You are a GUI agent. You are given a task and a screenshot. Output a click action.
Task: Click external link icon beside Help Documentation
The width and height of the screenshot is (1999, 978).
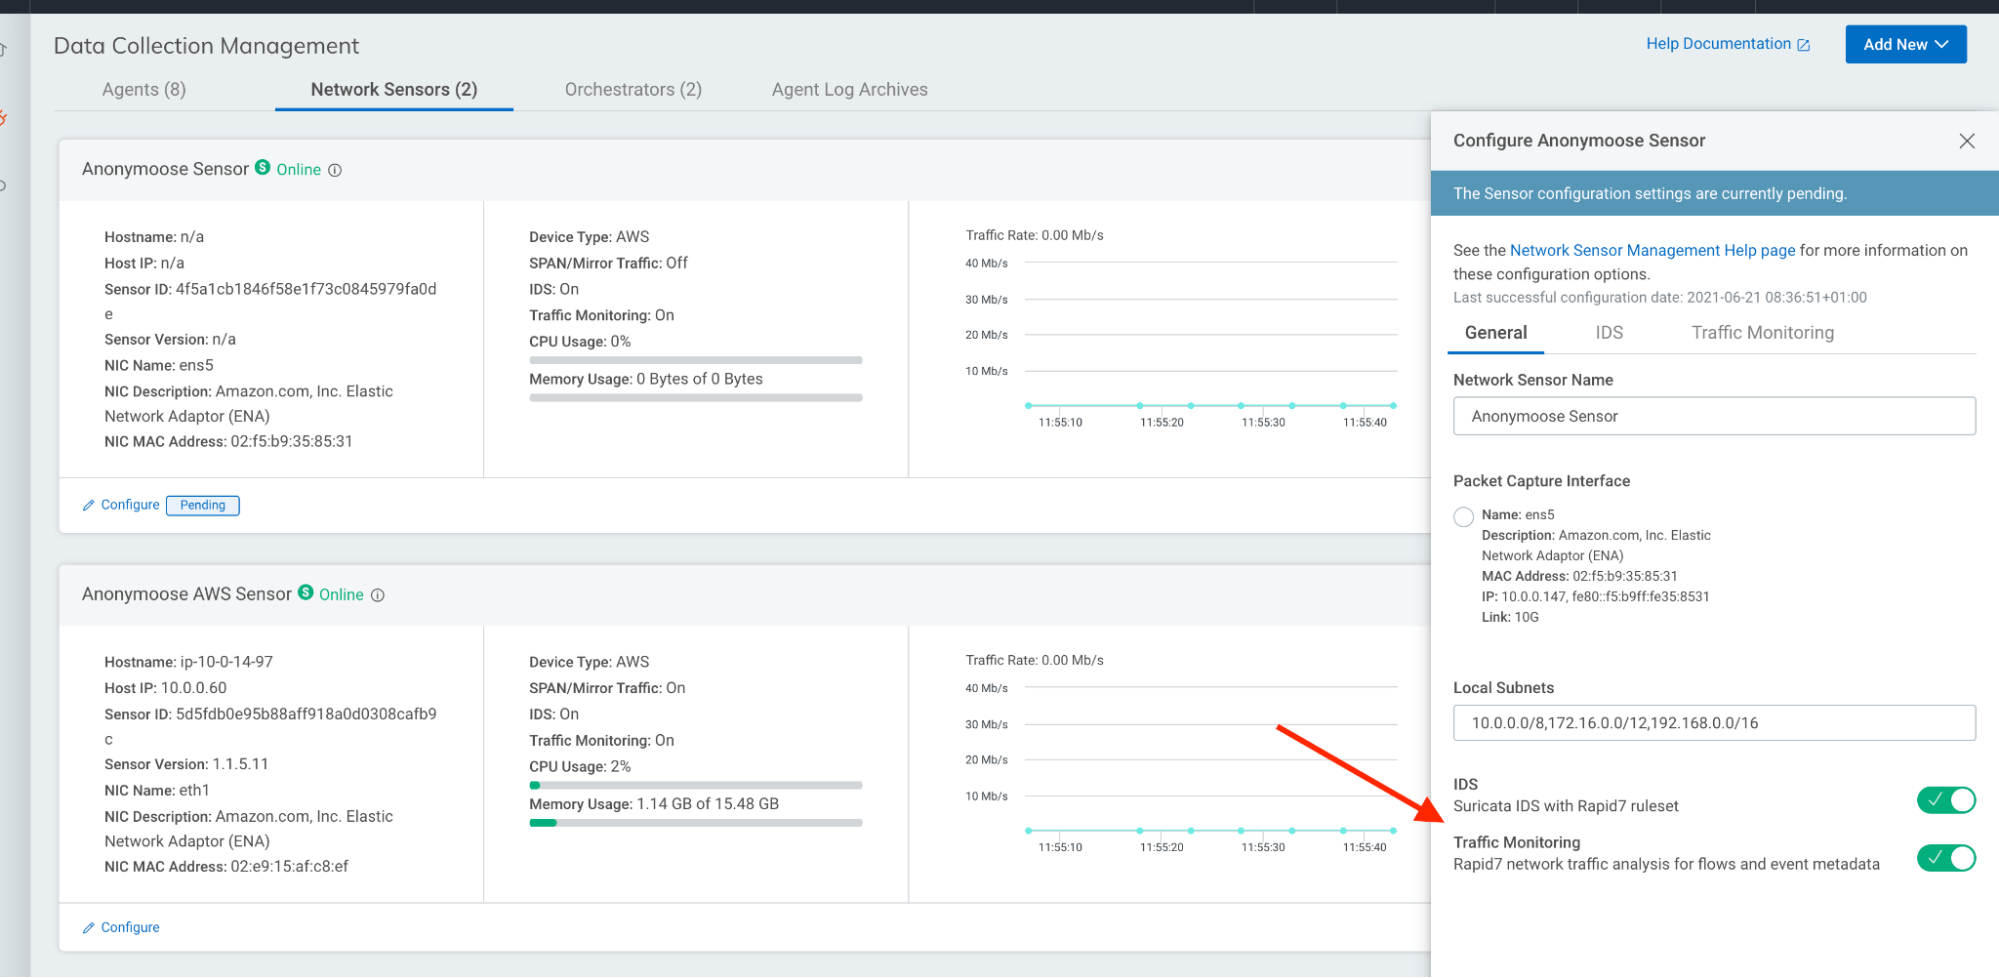1803,45
